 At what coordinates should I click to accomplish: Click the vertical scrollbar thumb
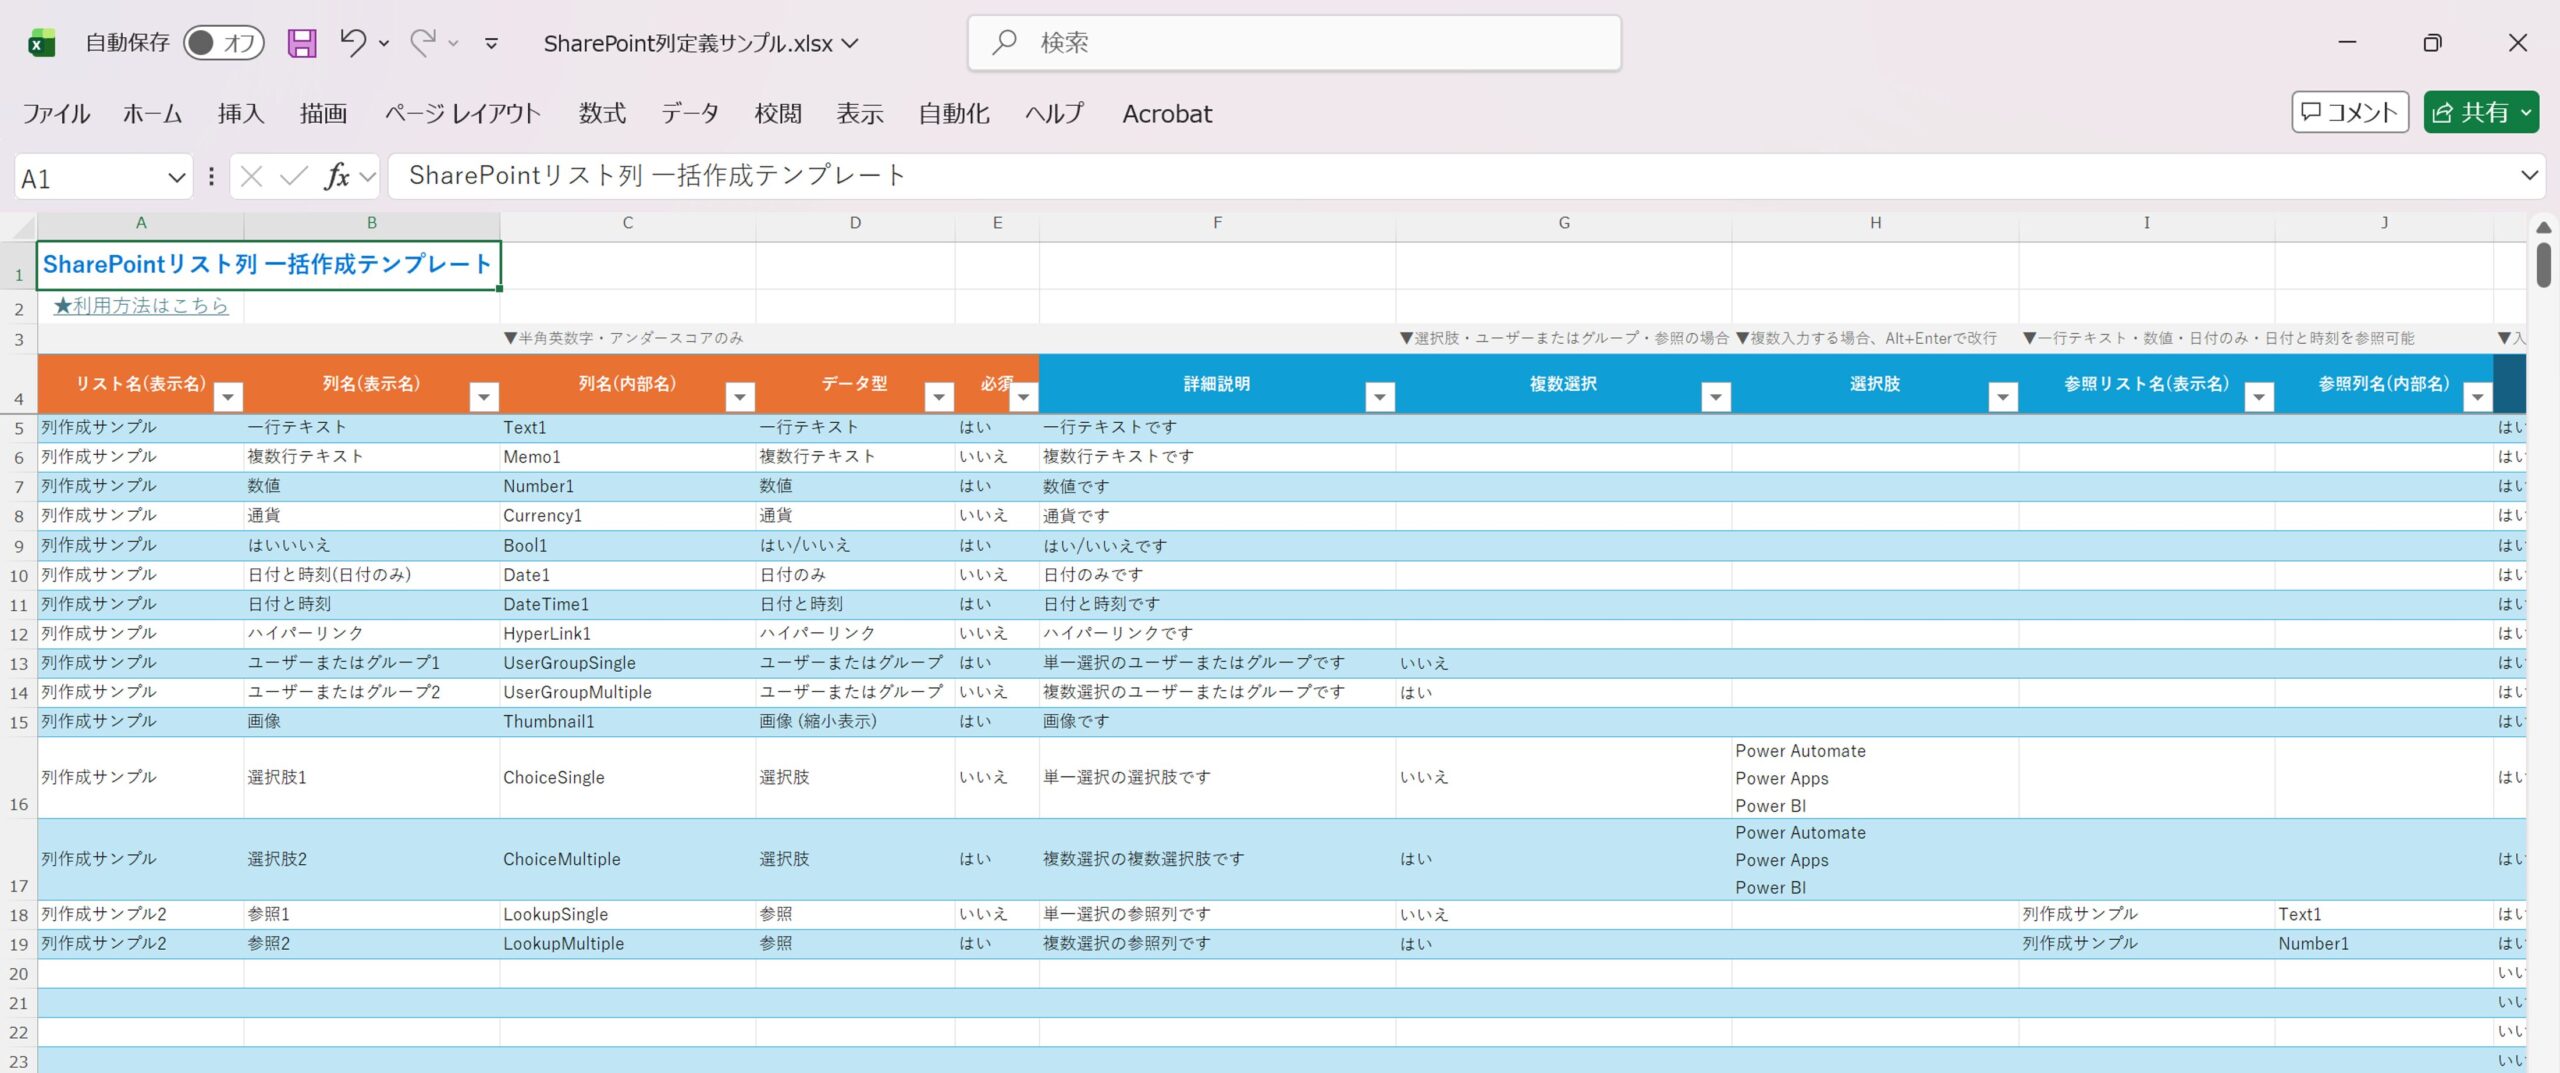[x=2544, y=265]
